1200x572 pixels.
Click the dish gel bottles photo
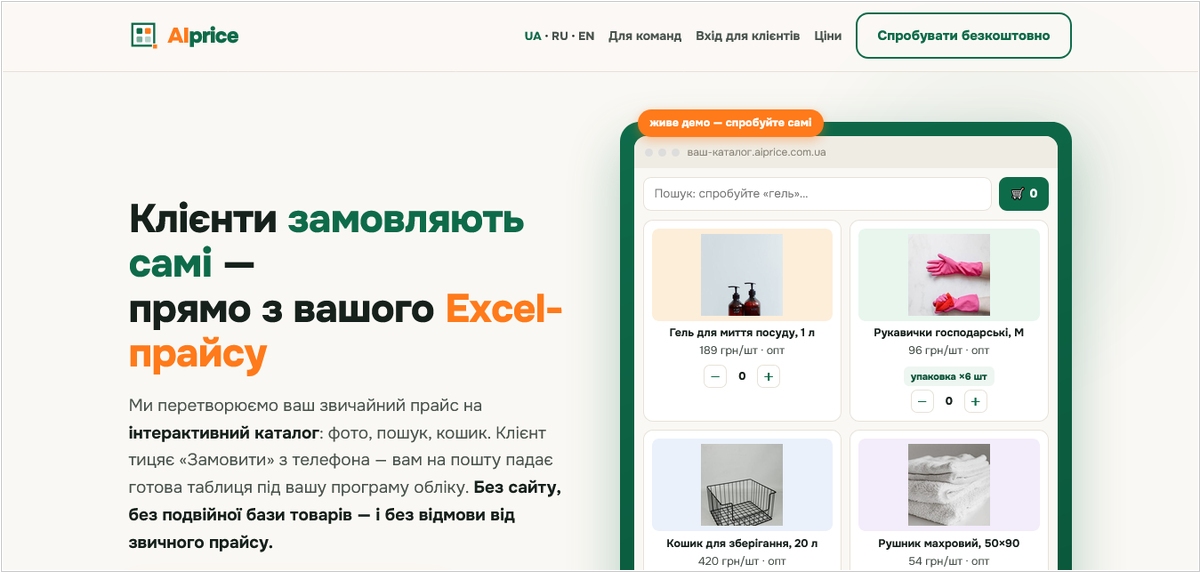tap(742, 275)
